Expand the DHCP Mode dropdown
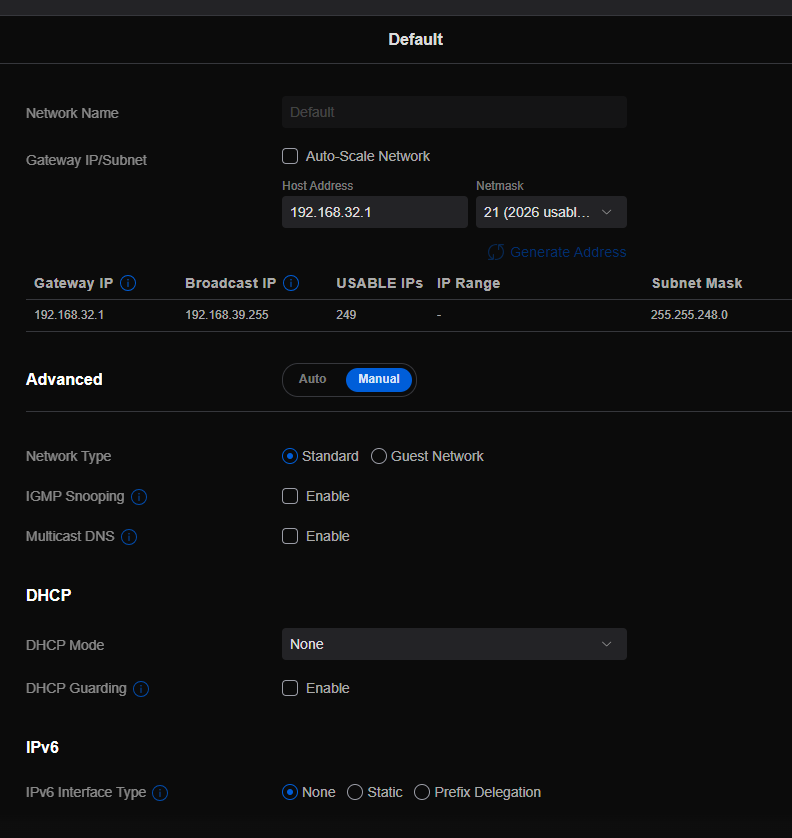The width and height of the screenshot is (792, 838). (454, 644)
